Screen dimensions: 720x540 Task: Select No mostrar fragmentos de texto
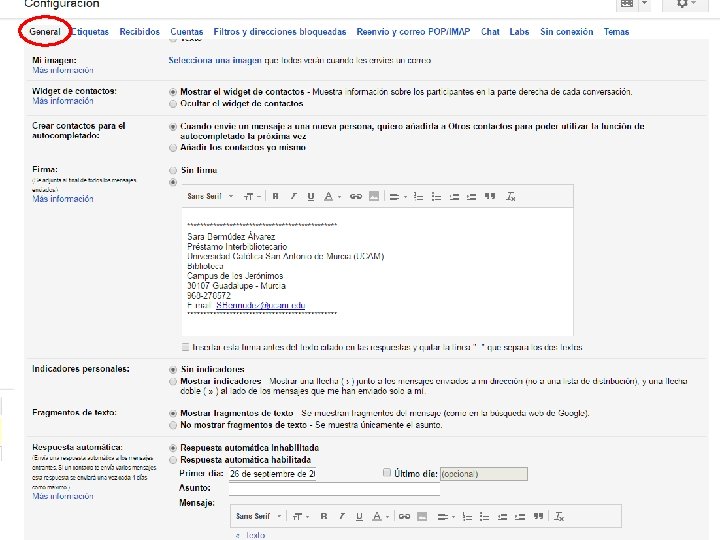pos(173,425)
